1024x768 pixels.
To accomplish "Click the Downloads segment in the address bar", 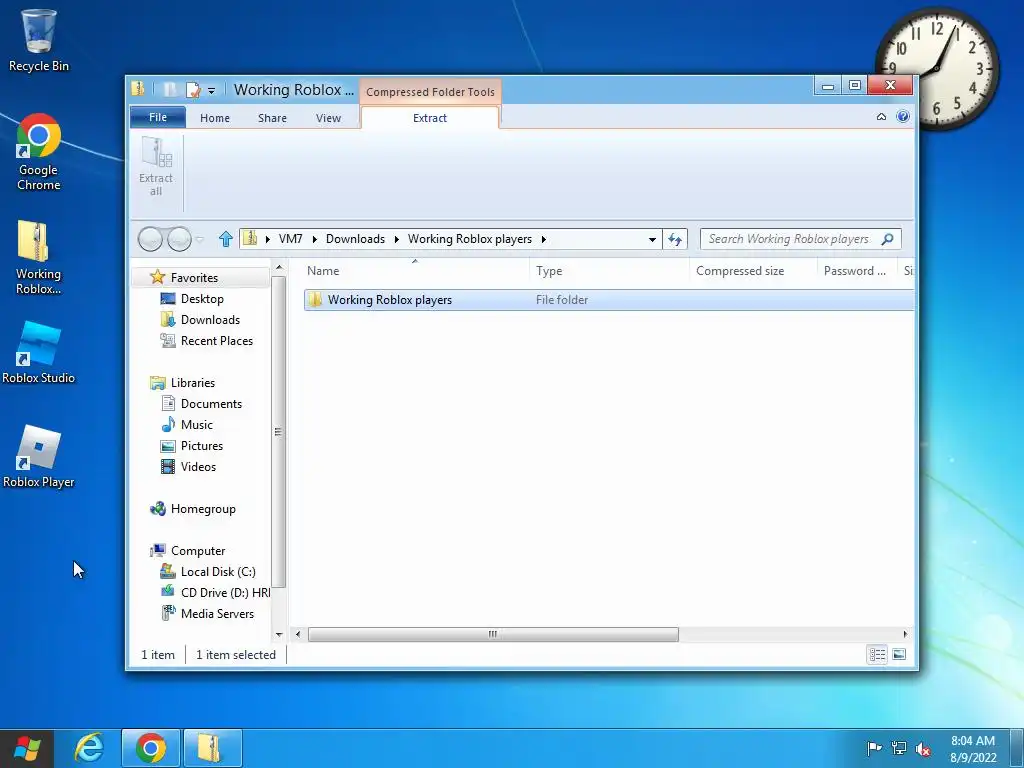I will 355,239.
